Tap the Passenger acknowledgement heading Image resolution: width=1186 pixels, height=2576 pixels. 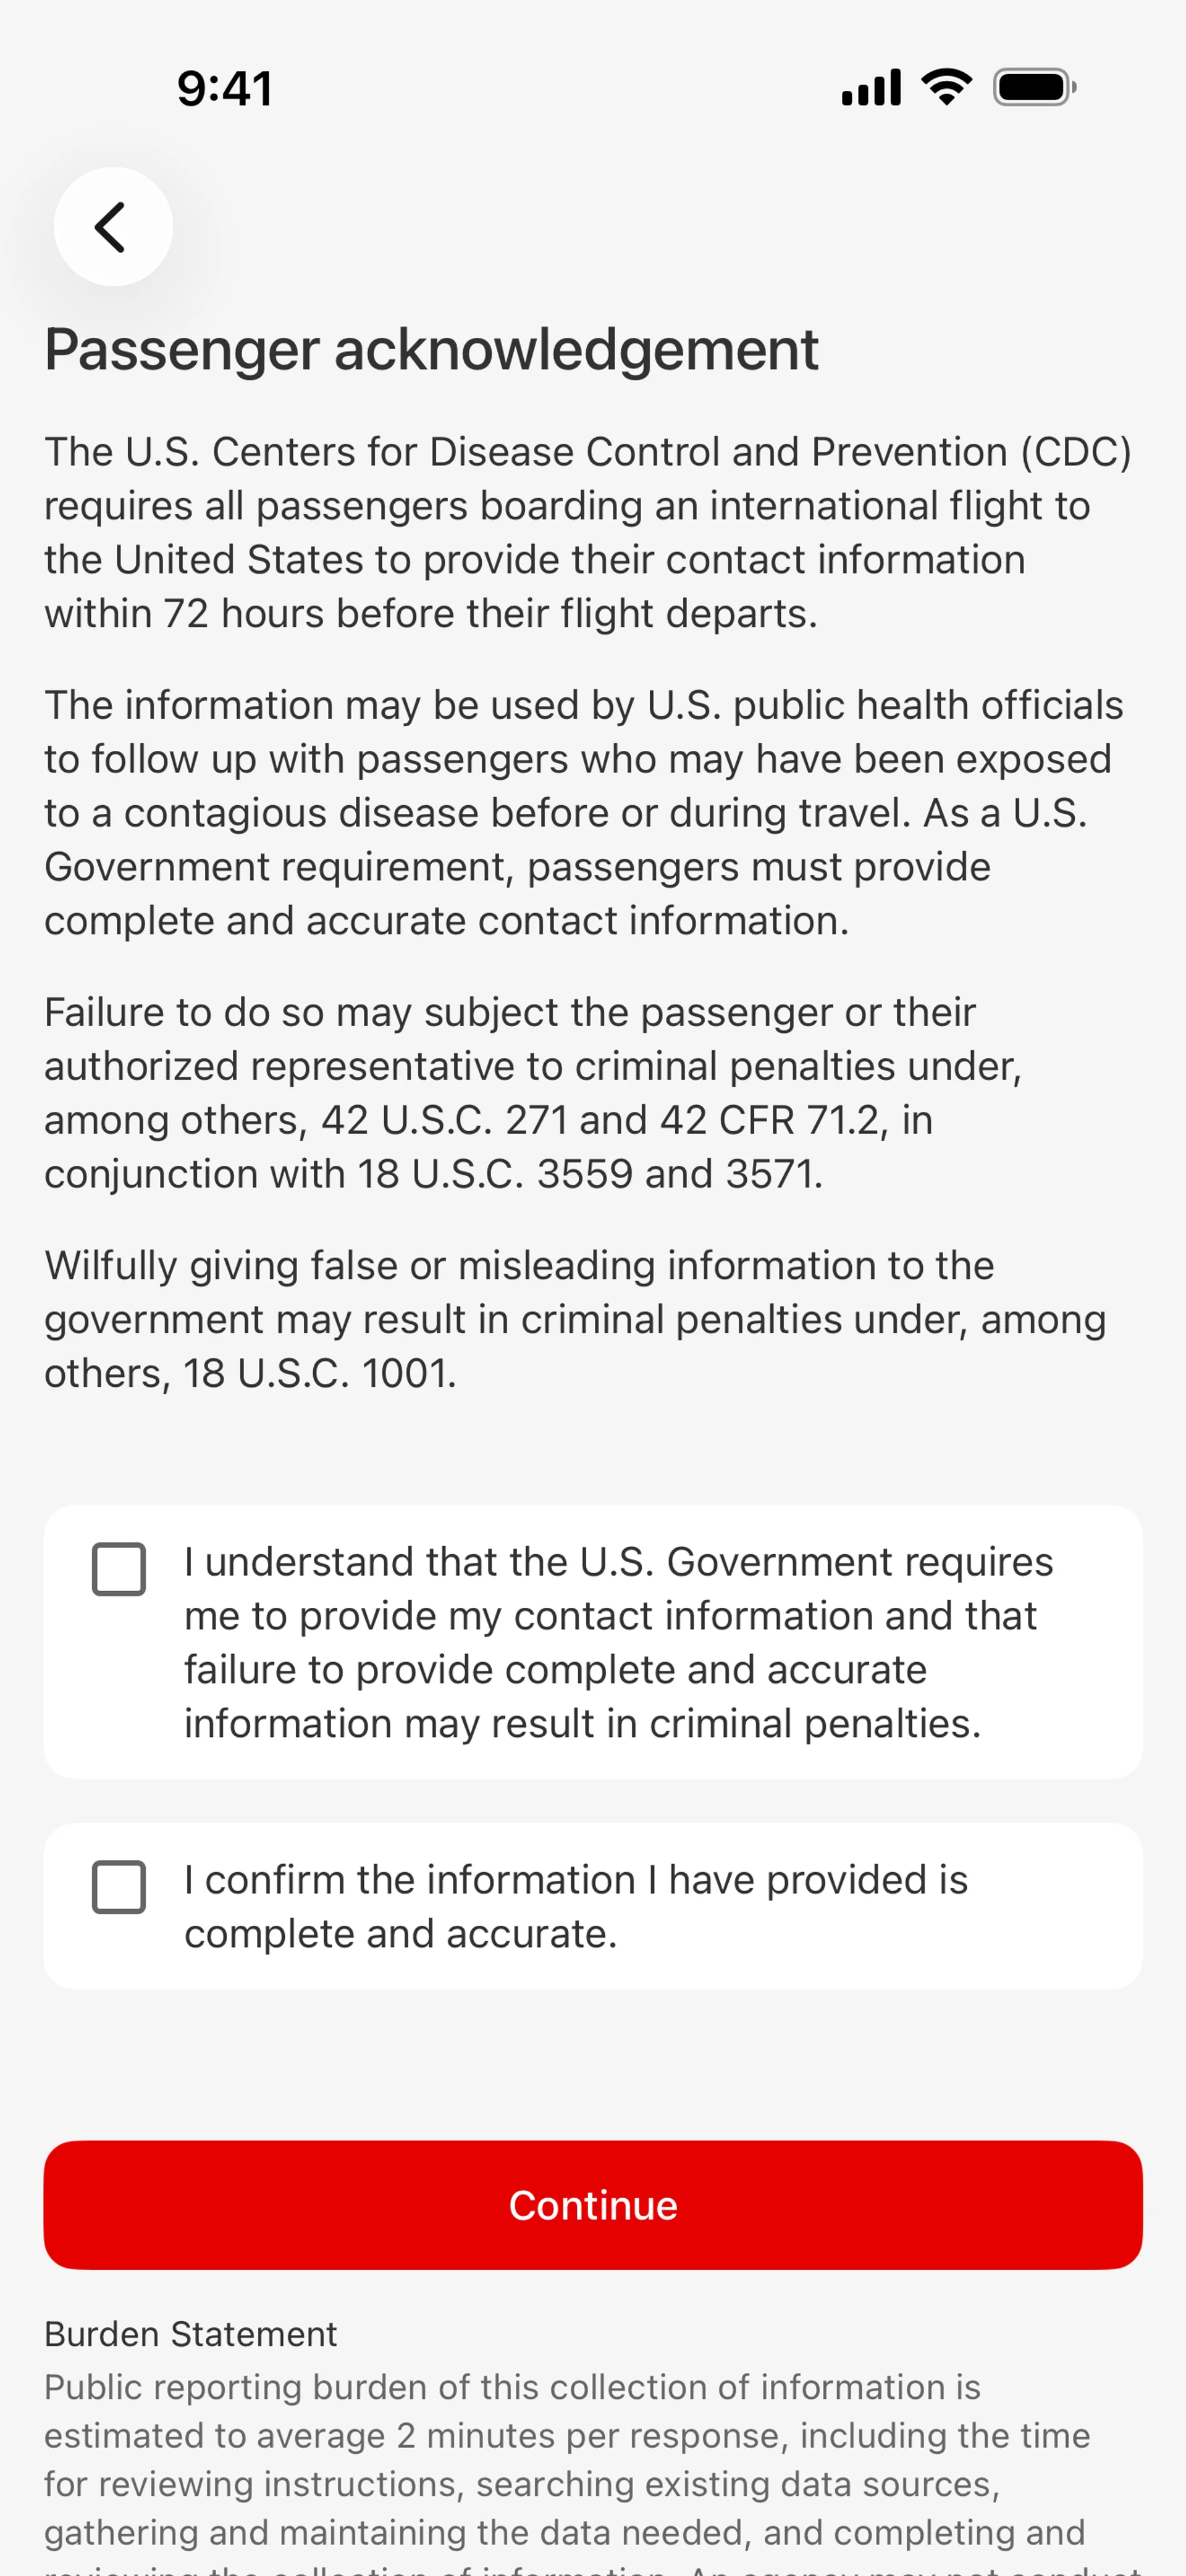(x=431, y=350)
